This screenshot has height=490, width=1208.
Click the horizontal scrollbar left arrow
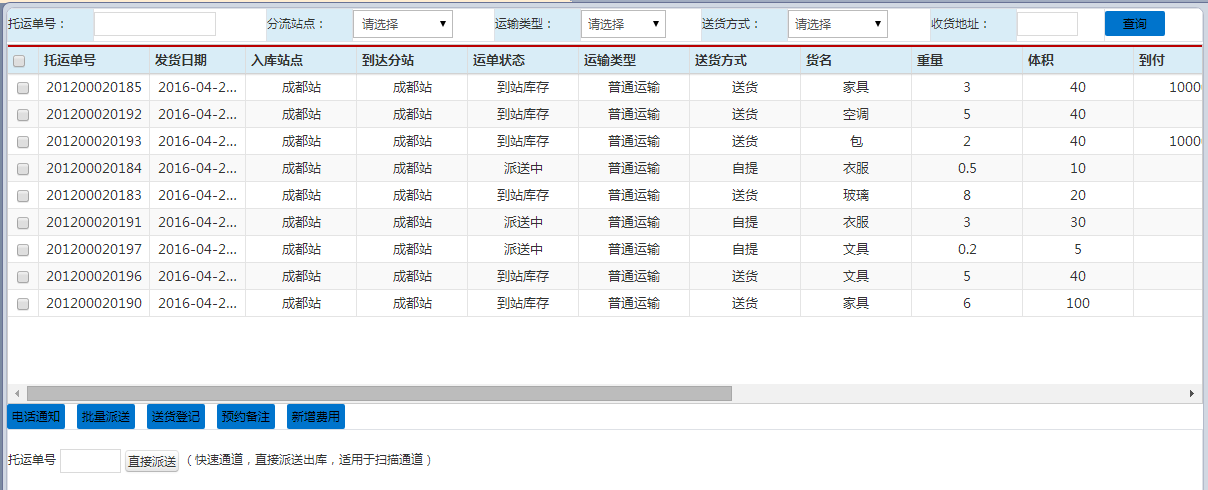point(15,394)
